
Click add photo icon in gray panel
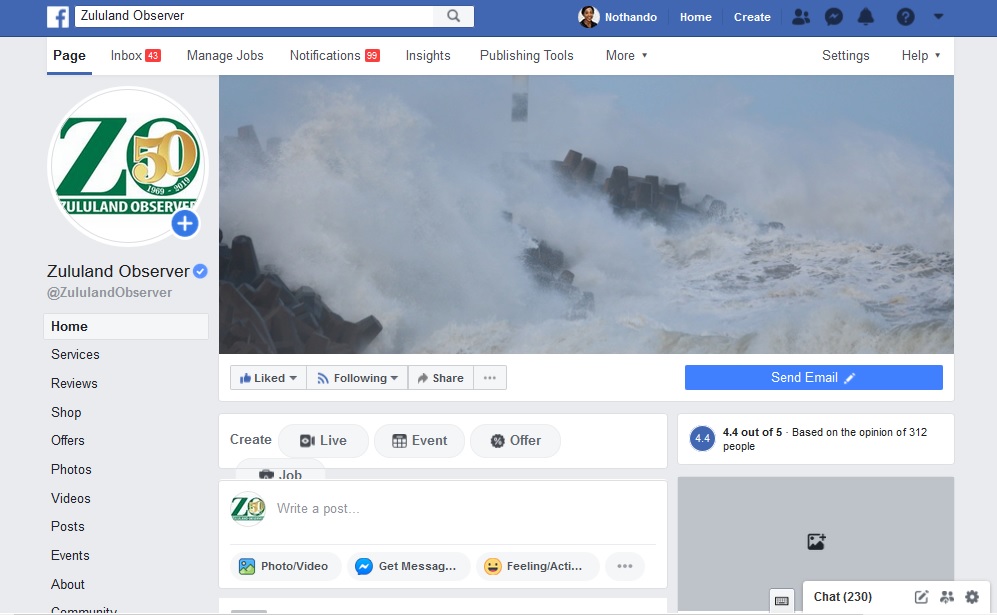pyautogui.click(x=816, y=542)
